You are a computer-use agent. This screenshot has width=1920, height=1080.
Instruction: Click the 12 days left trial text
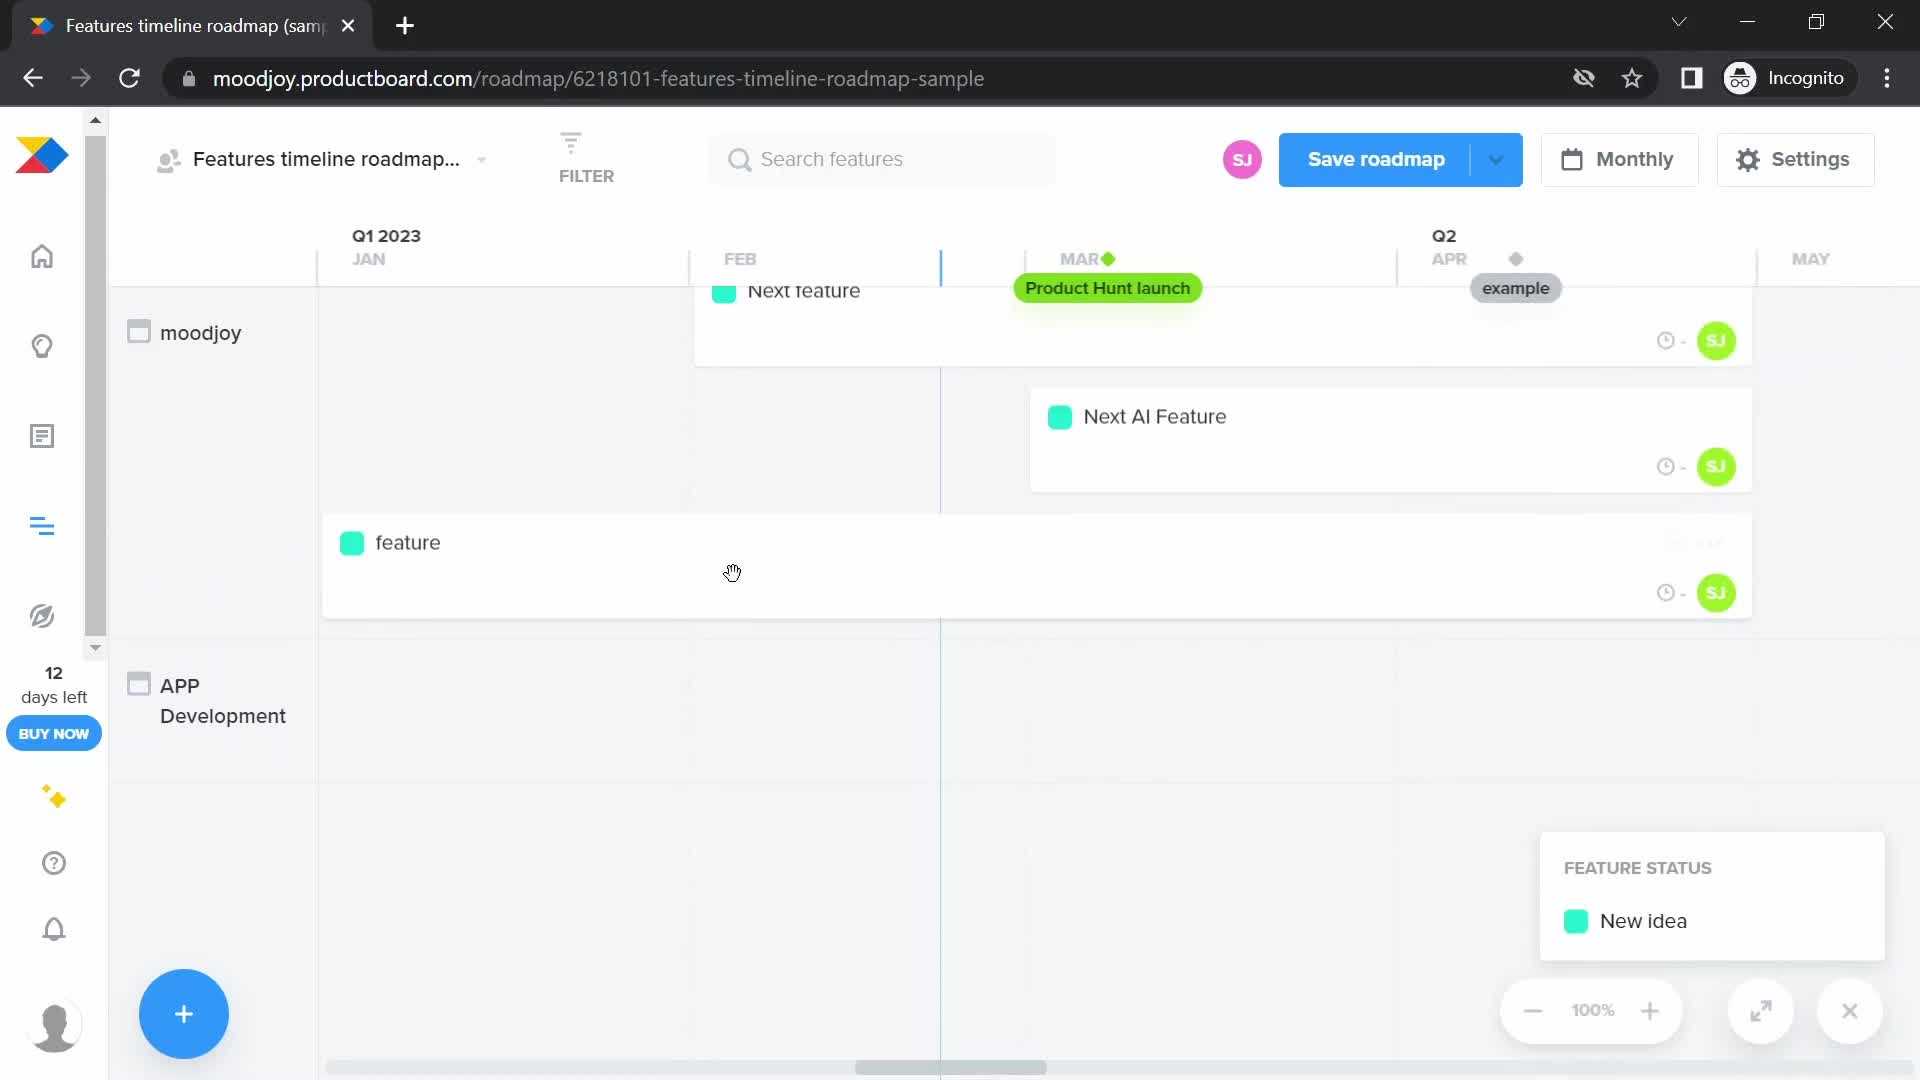tap(54, 685)
